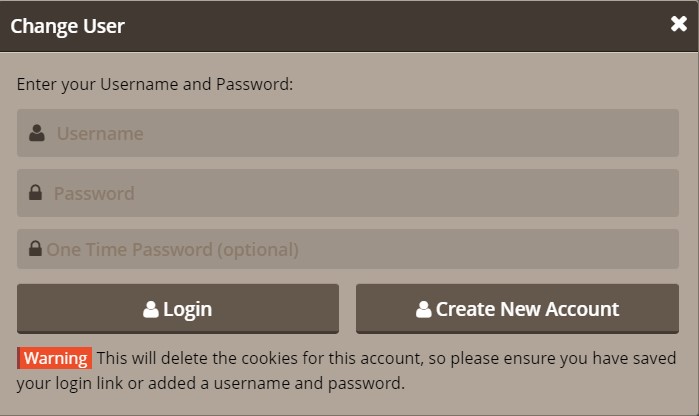
Task: Focus the Username input field
Action: pos(348,133)
